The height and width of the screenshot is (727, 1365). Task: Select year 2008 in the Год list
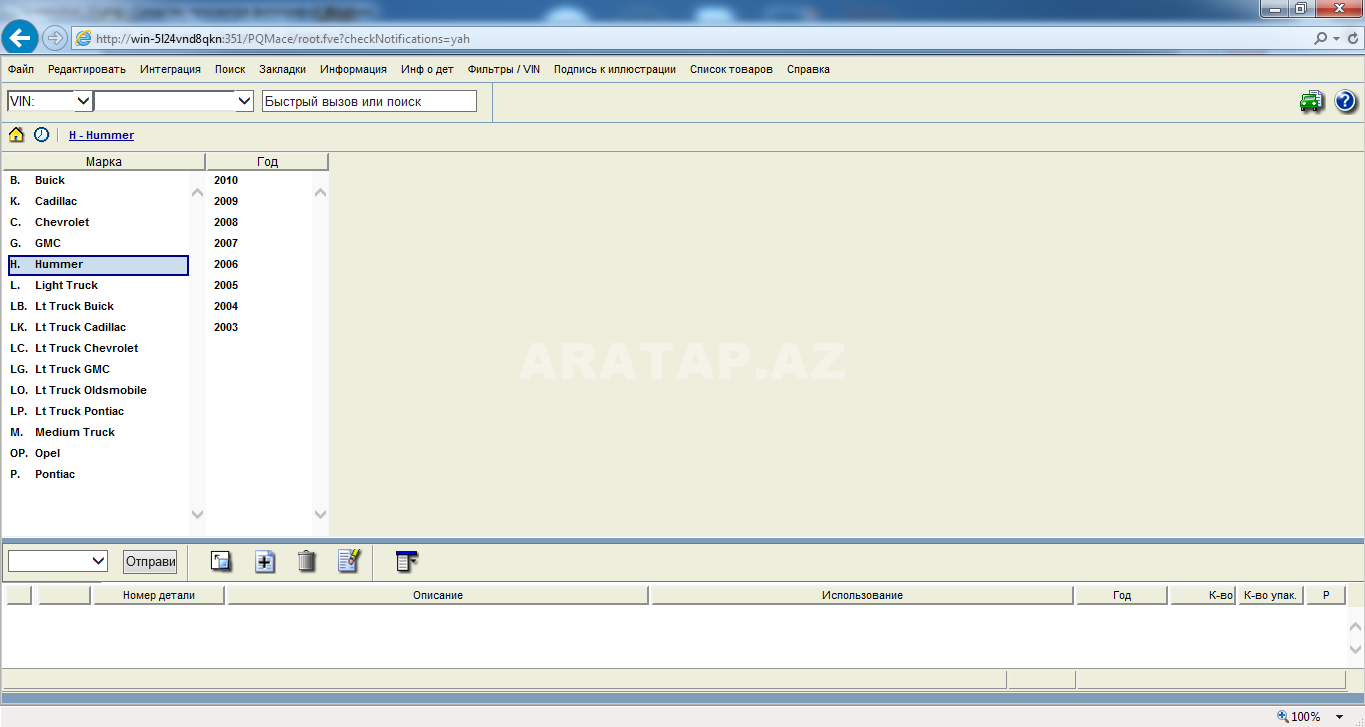(x=226, y=222)
